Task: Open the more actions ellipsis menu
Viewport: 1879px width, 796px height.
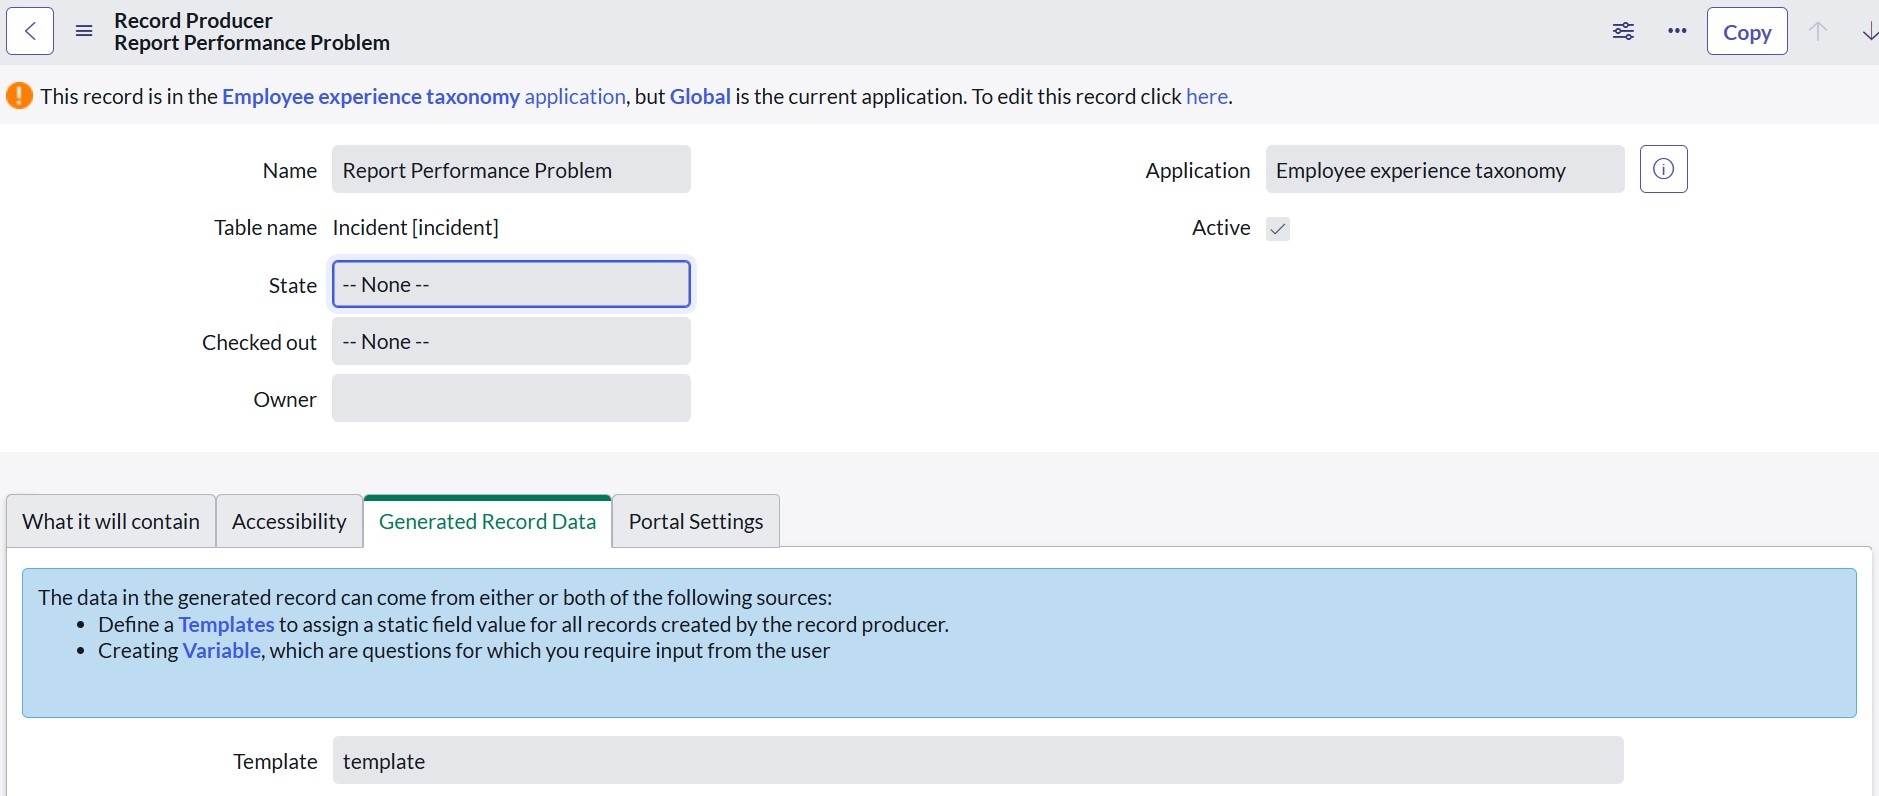Action: point(1677,31)
